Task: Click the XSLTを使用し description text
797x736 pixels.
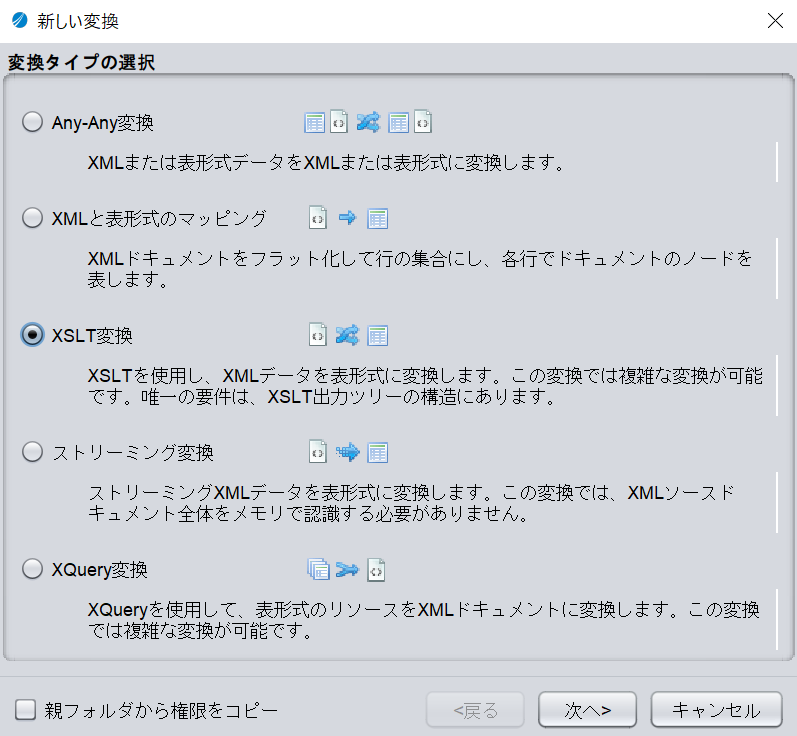Action: click(x=425, y=386)
